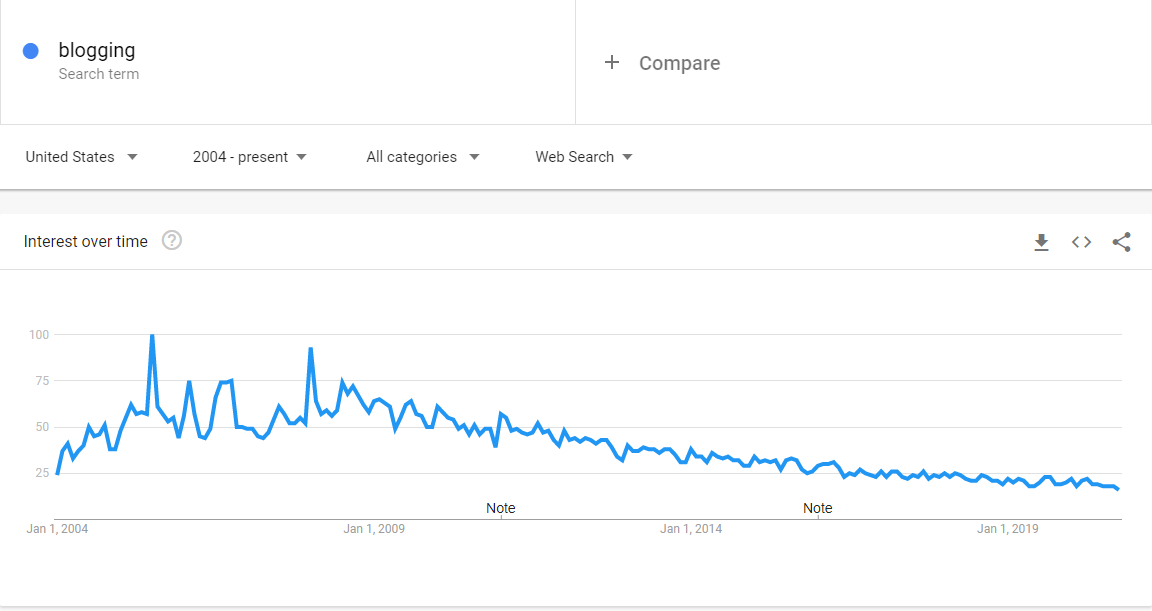Click the Jan 1, 2014 axis label
The height and width of the screenshot is (611, 1152).
[691, 529]
